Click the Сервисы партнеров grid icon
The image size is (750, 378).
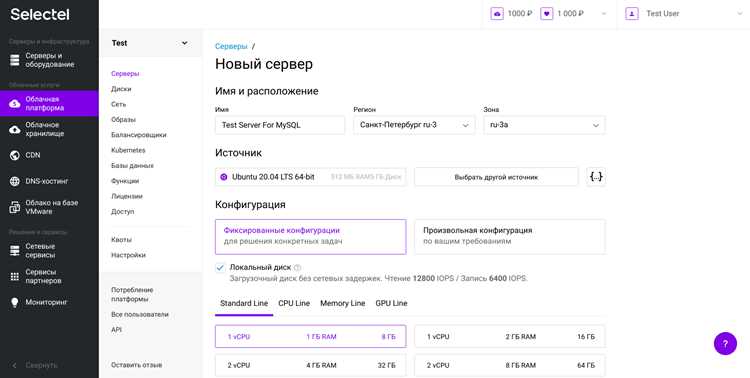click(15, 277)
